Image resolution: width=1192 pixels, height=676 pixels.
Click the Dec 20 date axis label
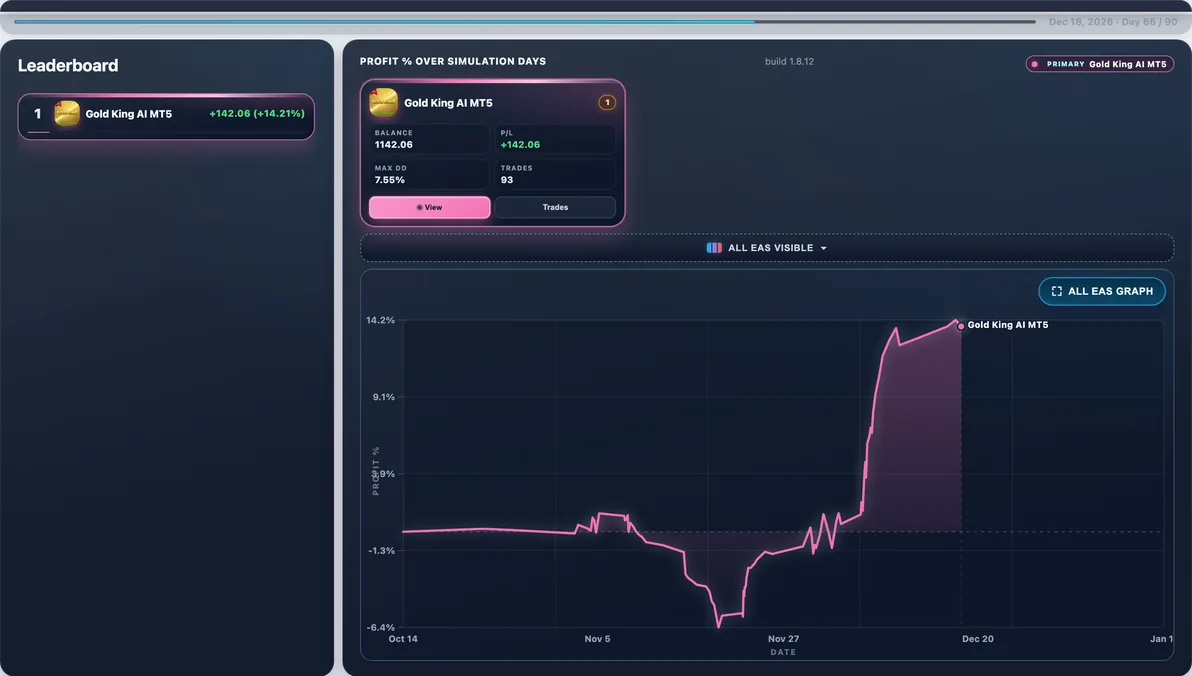pos(978,639)
